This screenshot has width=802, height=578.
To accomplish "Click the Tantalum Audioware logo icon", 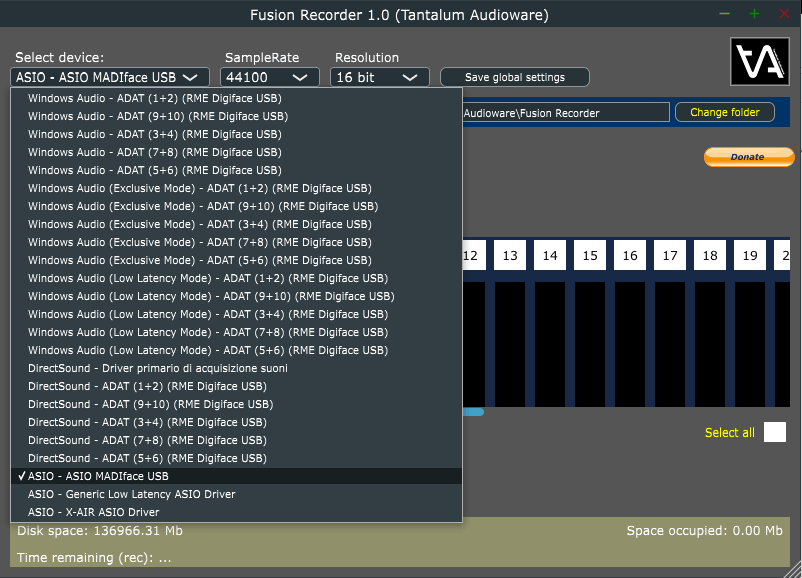I will pos(760,61).
